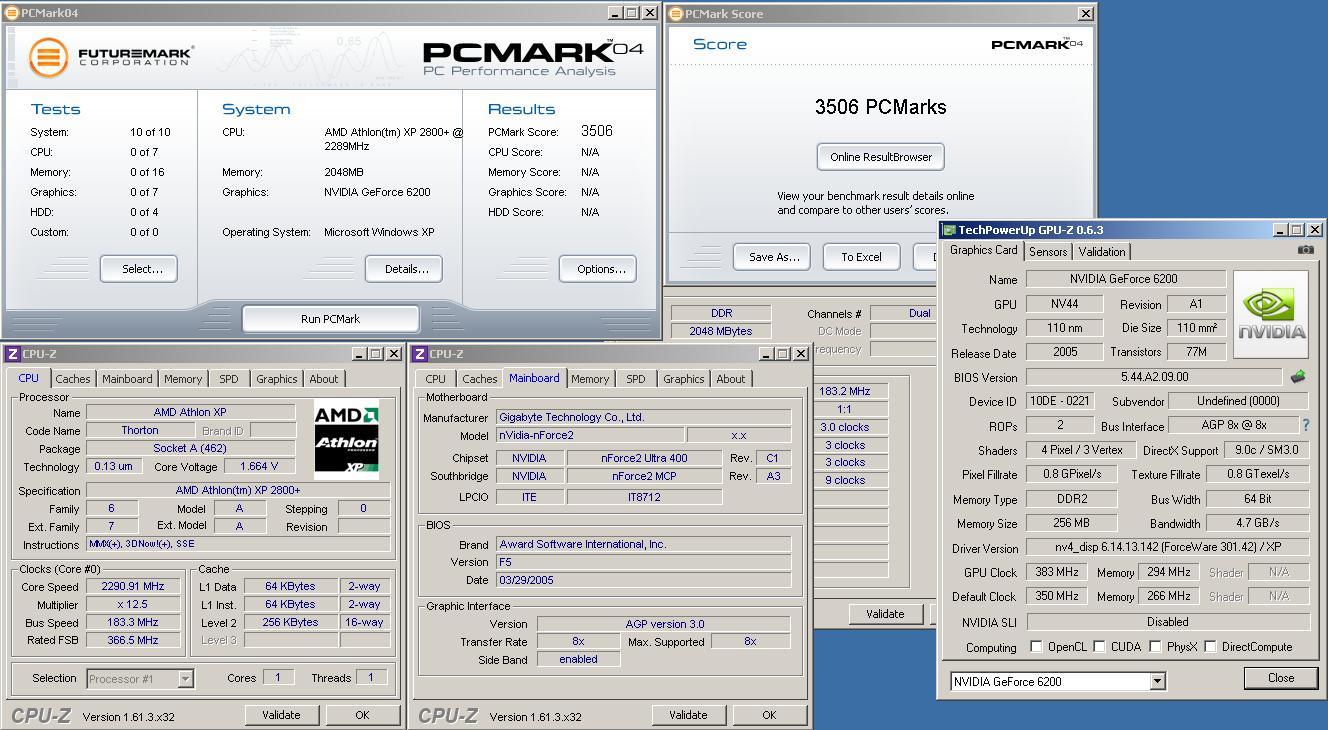Click the Chipset value nForce2 Ultra 400

tap(644, 458)
